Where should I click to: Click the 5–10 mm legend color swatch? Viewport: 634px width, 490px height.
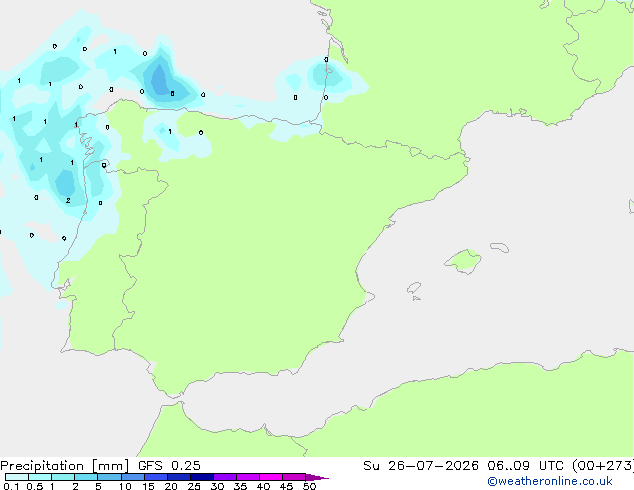[x=109, y=477]
